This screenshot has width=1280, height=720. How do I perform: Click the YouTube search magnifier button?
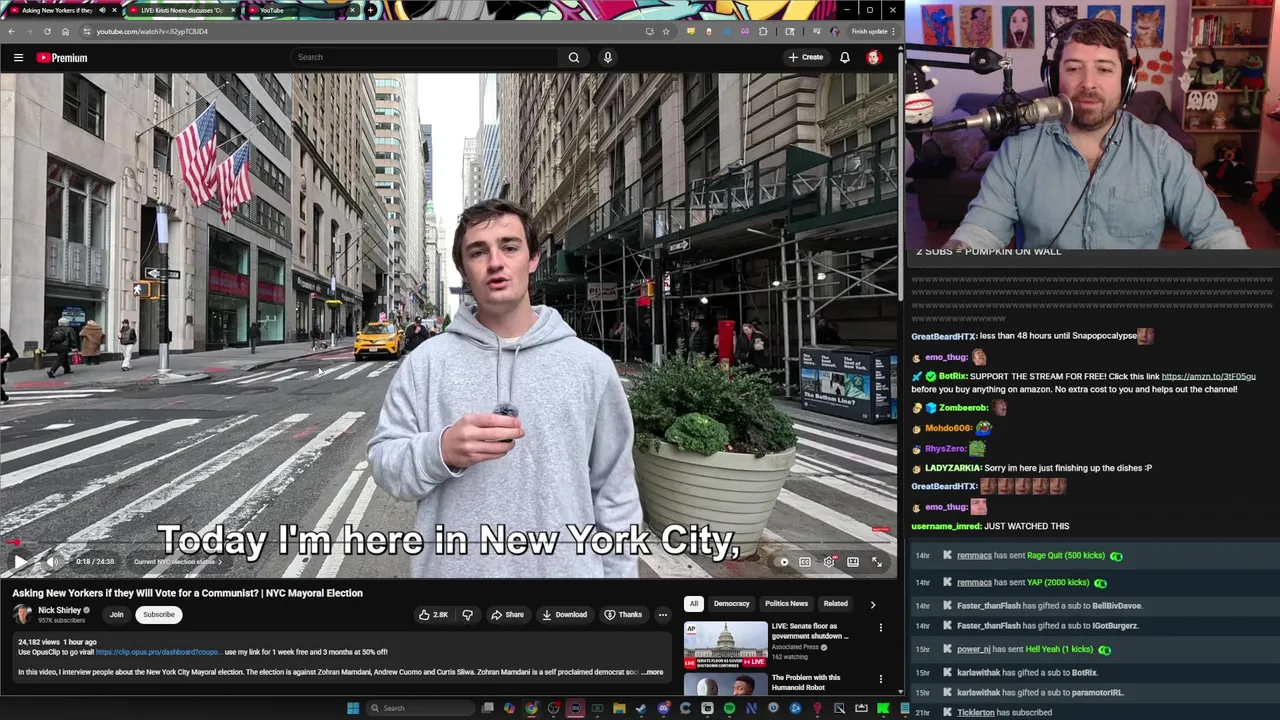[574, 57]
